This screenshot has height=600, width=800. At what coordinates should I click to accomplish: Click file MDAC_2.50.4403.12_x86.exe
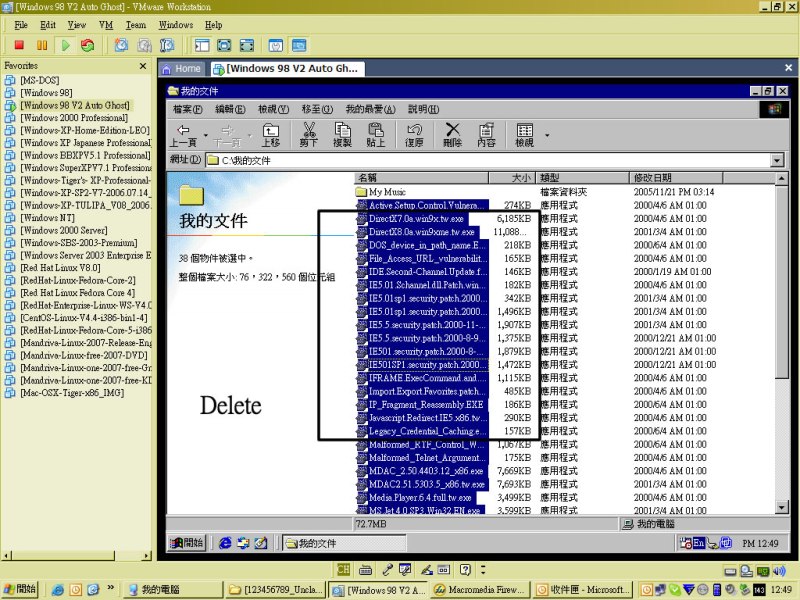pos(425,470)
